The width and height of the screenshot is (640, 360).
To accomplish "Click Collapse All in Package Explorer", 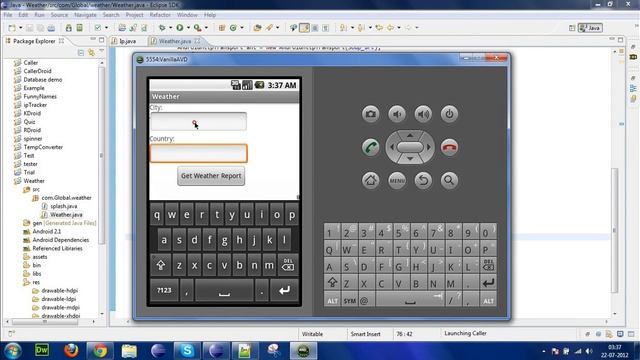I will [81, 53].
